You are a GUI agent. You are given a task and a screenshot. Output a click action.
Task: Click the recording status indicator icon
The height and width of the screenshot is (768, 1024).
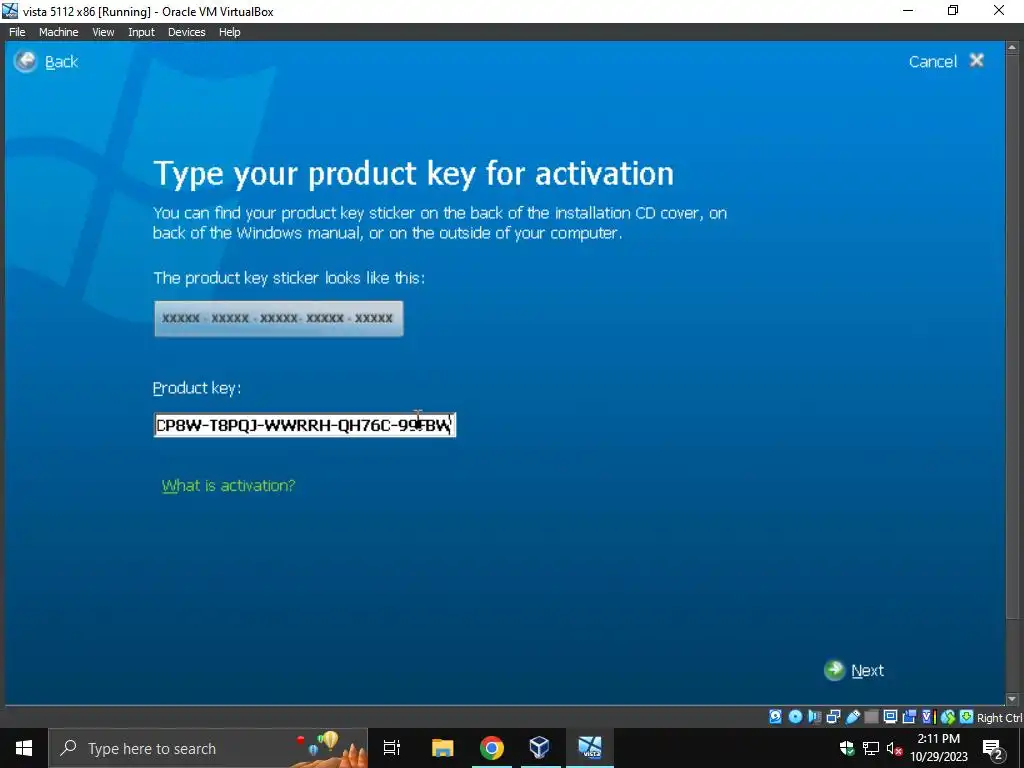click(908, 717)
